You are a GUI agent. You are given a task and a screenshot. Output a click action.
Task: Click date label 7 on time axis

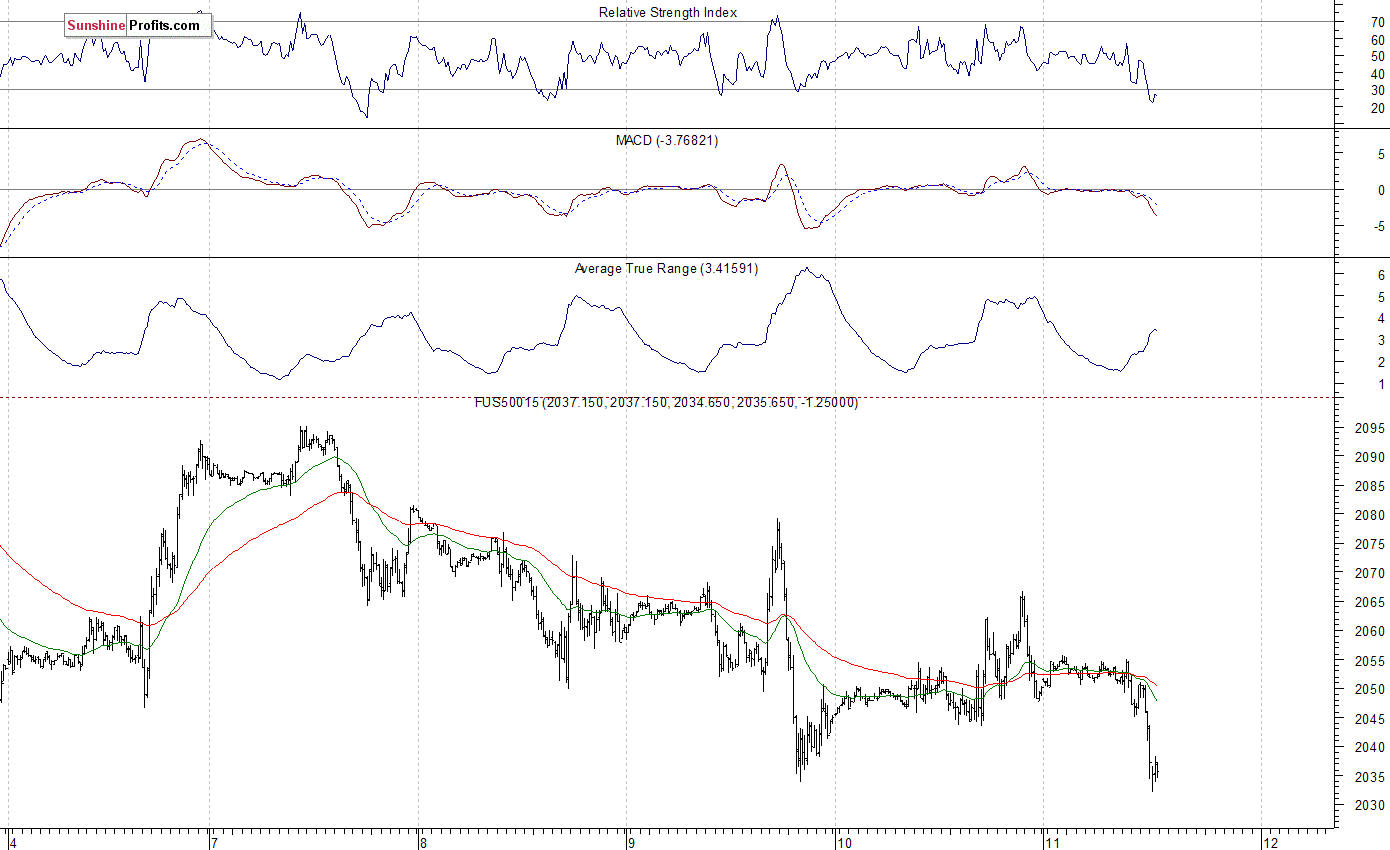[213, 842]
